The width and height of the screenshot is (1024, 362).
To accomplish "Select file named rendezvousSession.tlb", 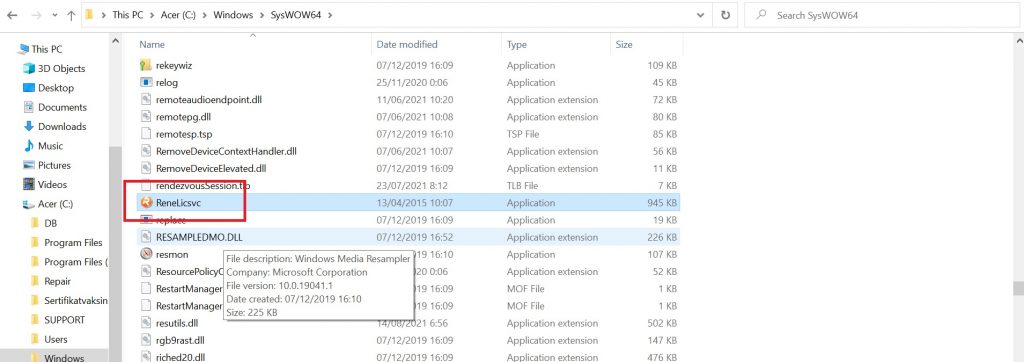I will tap(203, 186).
